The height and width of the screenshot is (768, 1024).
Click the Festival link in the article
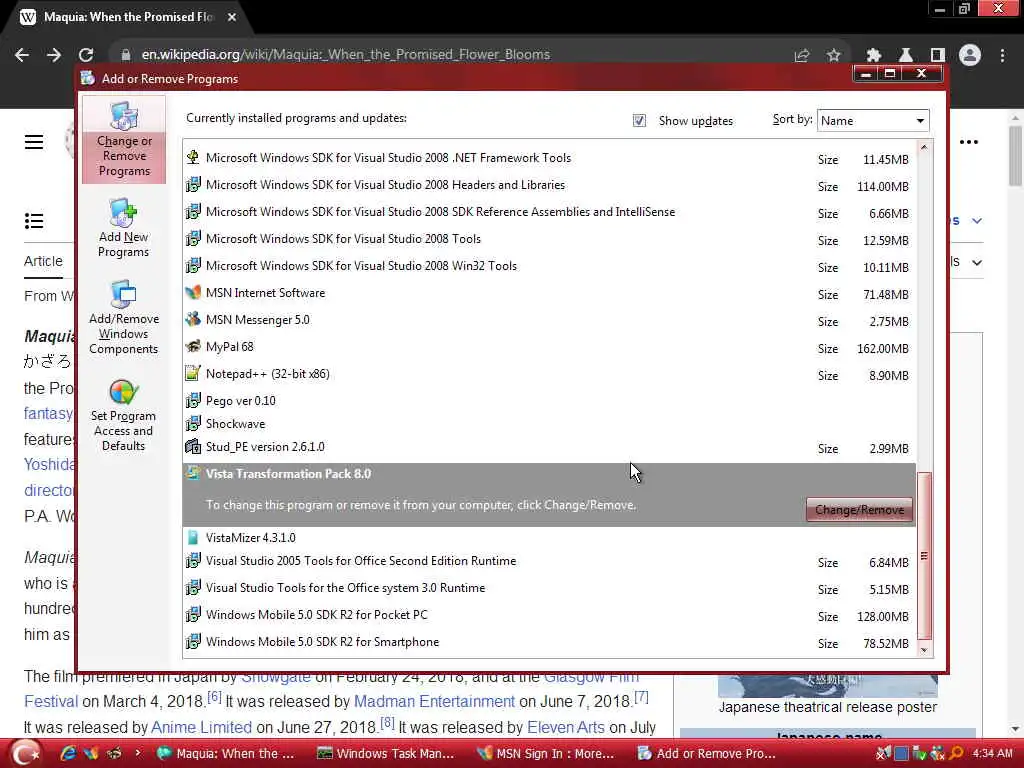pos(51,701)
